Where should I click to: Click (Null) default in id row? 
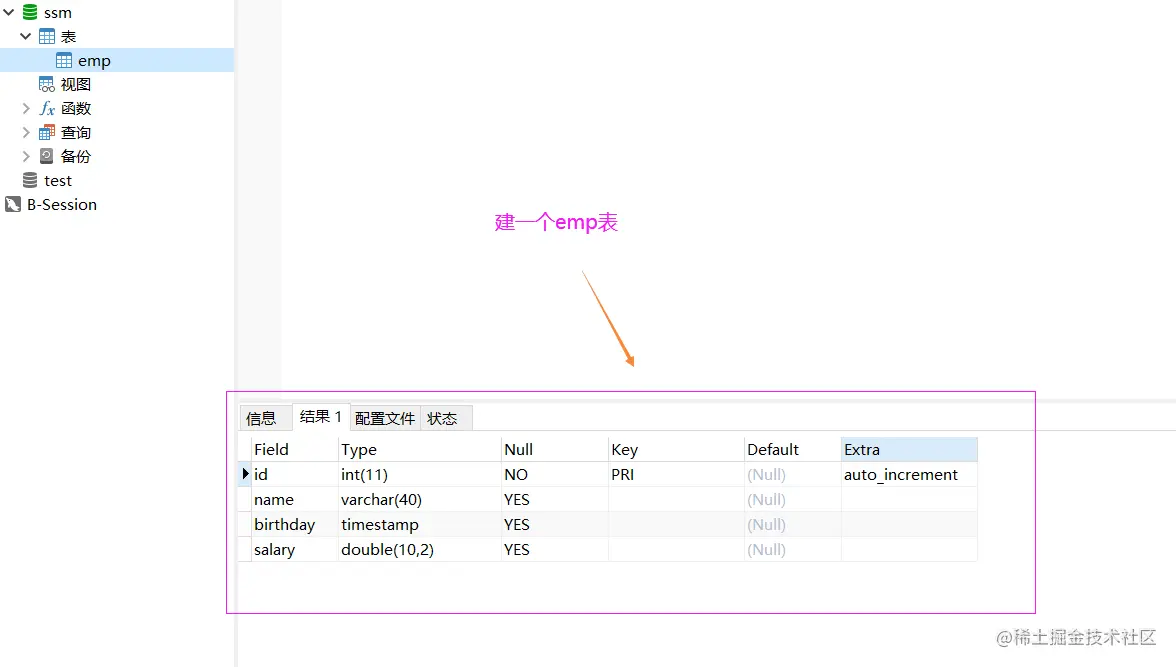pos(792,474)
